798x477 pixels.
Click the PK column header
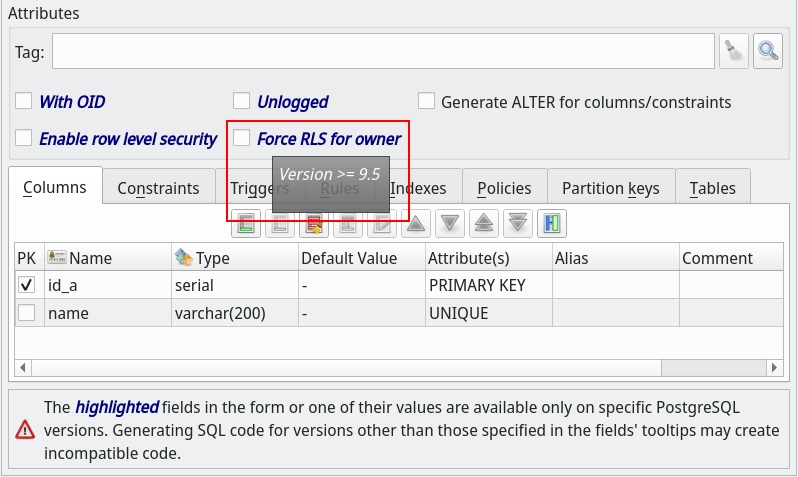29,258
